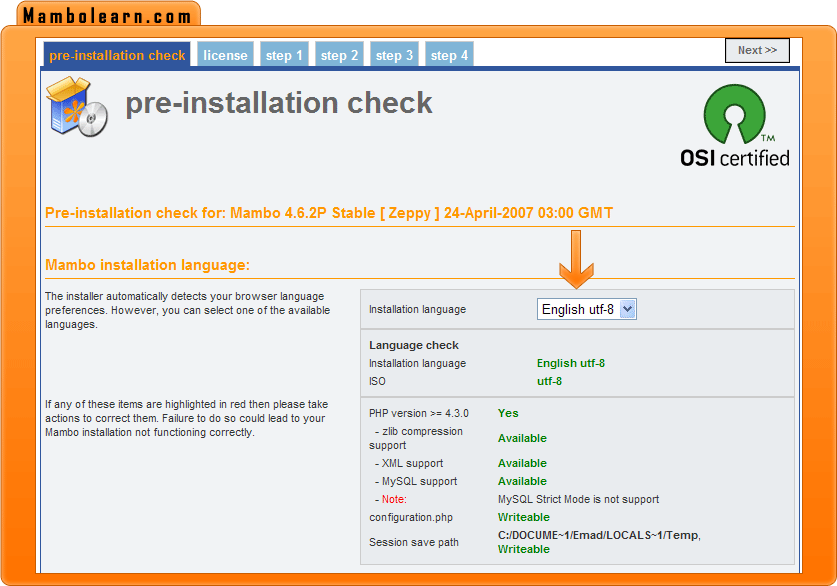The image size is (837, 586).
Task: Click 'If any of these items are highlighted' paragraph
Action: 186,418
